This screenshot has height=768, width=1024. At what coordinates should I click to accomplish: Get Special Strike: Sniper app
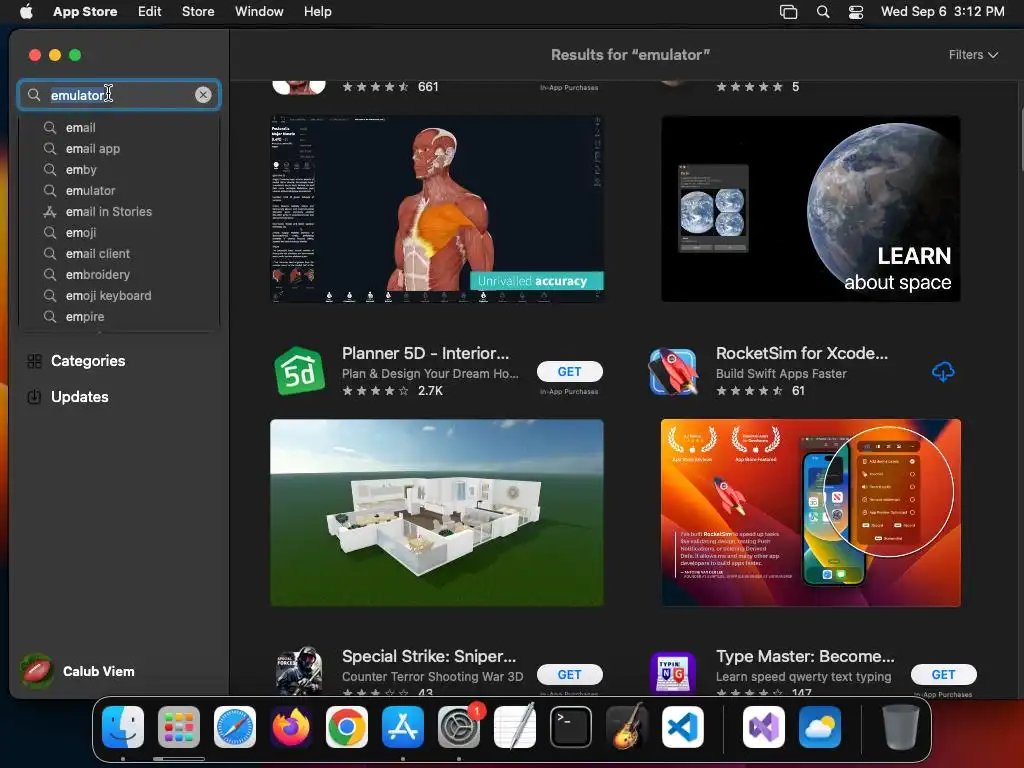[x=569, y=674]
